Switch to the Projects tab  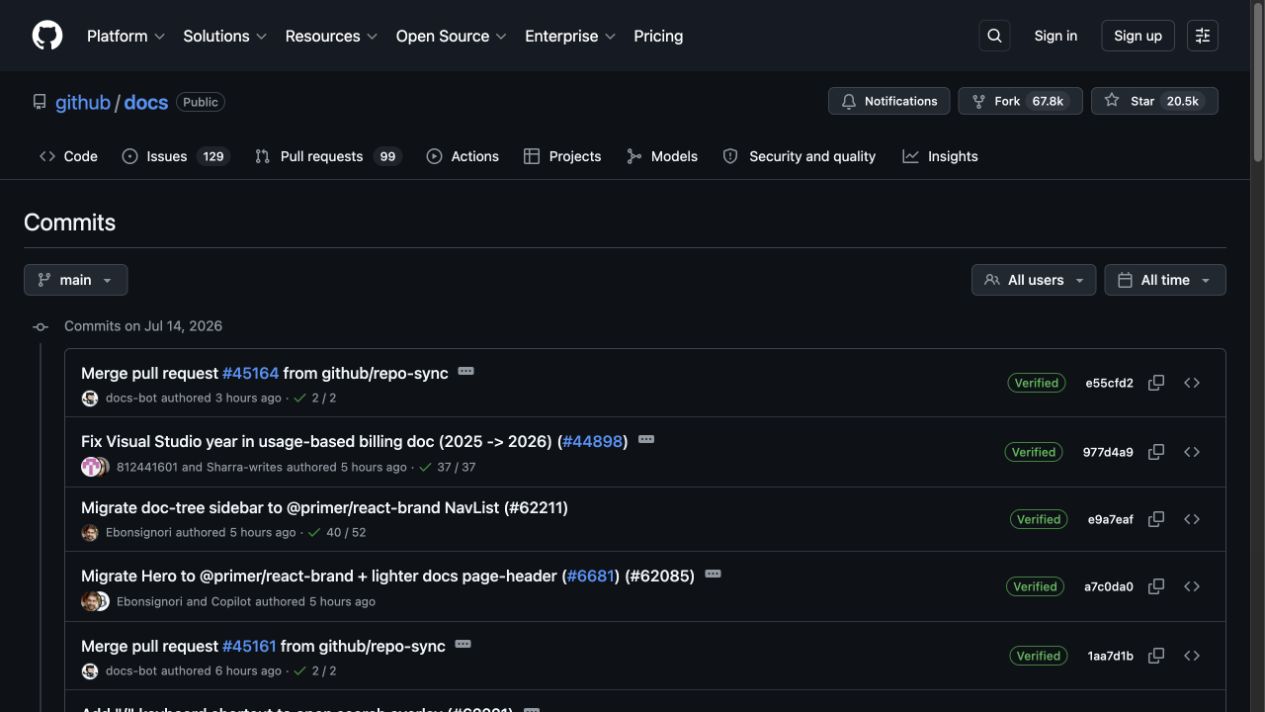[562, 156]
